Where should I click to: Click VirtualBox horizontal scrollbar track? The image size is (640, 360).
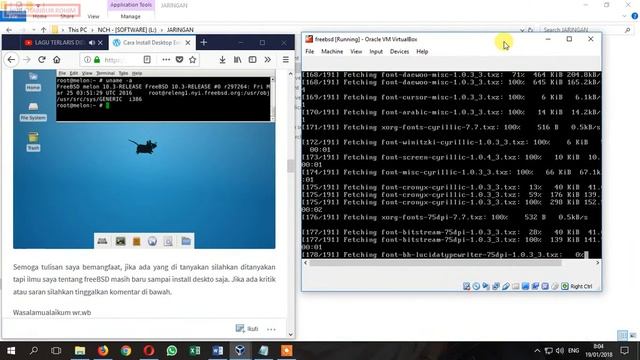451,263
